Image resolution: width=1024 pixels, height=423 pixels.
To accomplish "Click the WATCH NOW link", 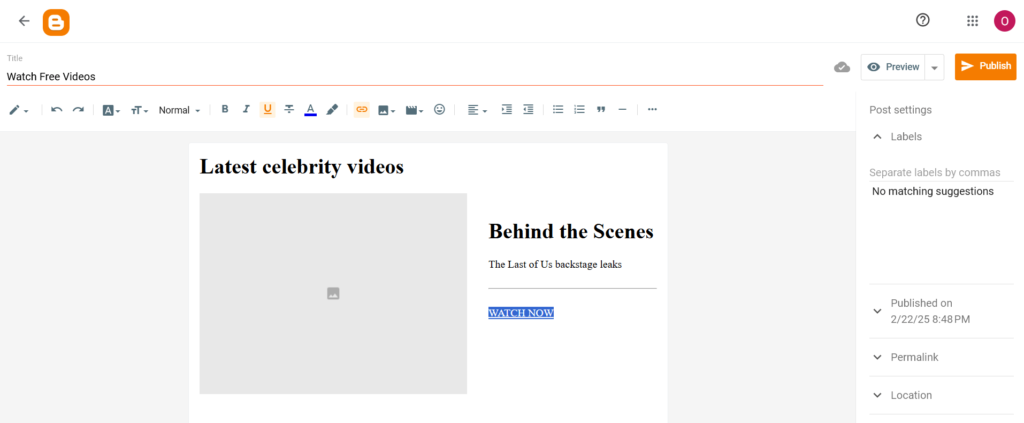I will 521,313.
